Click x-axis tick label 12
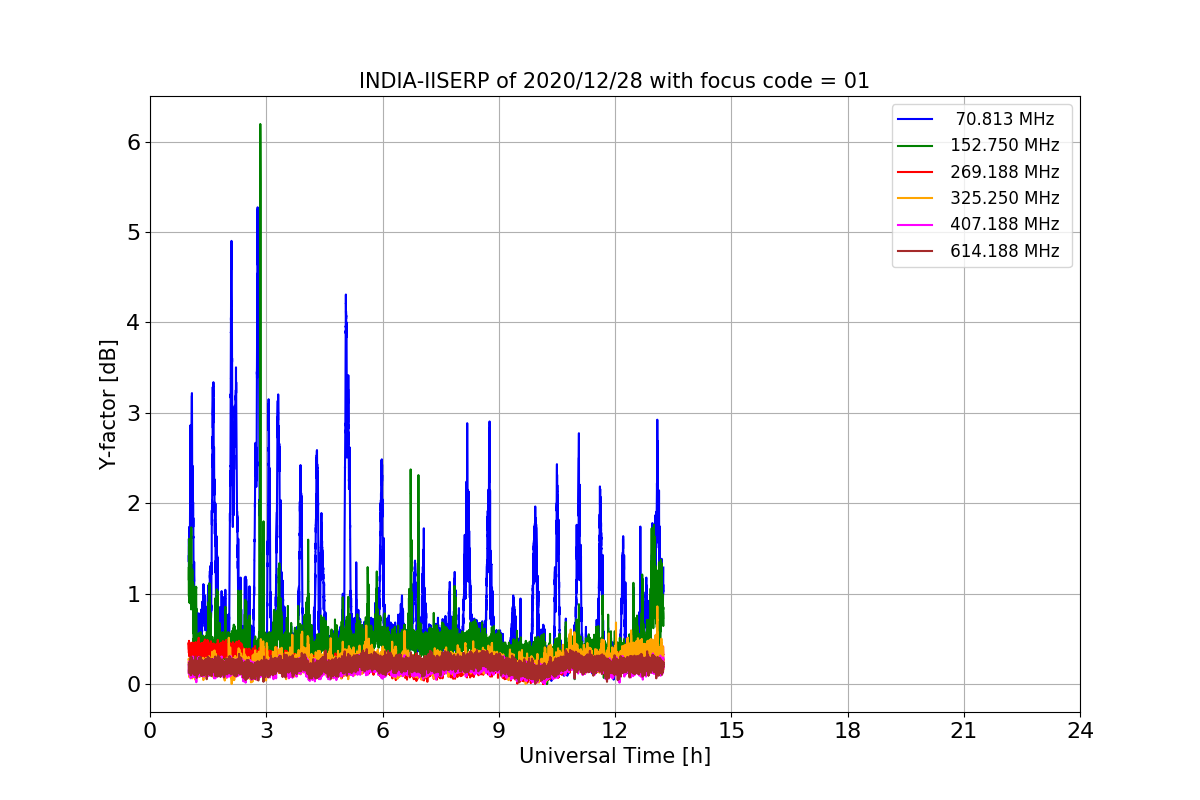 pyautogui.click(x=615, y=731)
